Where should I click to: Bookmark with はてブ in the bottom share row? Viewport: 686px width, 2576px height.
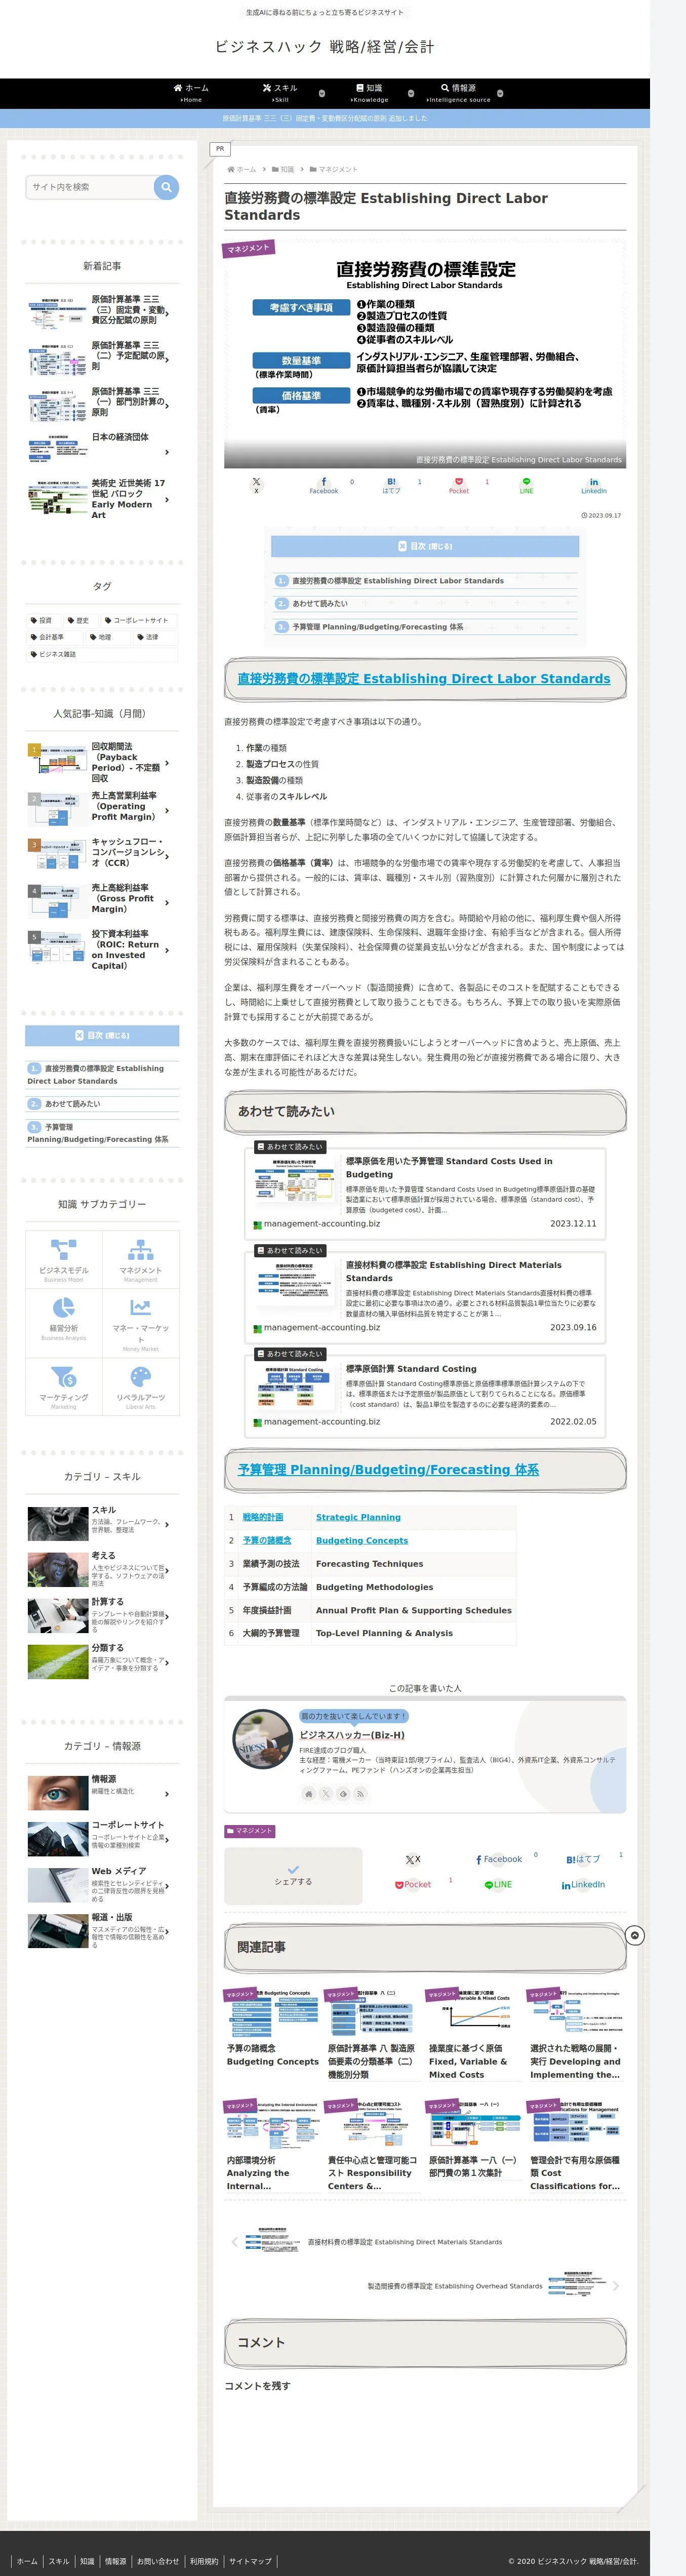pos(583,1859)
